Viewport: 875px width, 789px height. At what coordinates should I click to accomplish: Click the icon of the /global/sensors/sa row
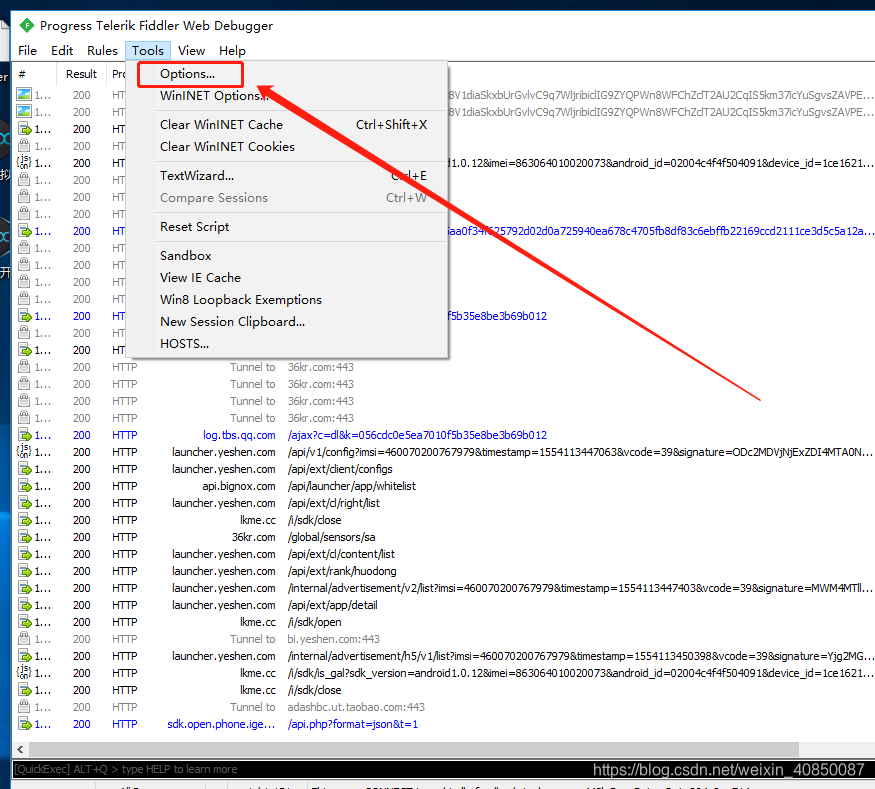click(25, 537)
